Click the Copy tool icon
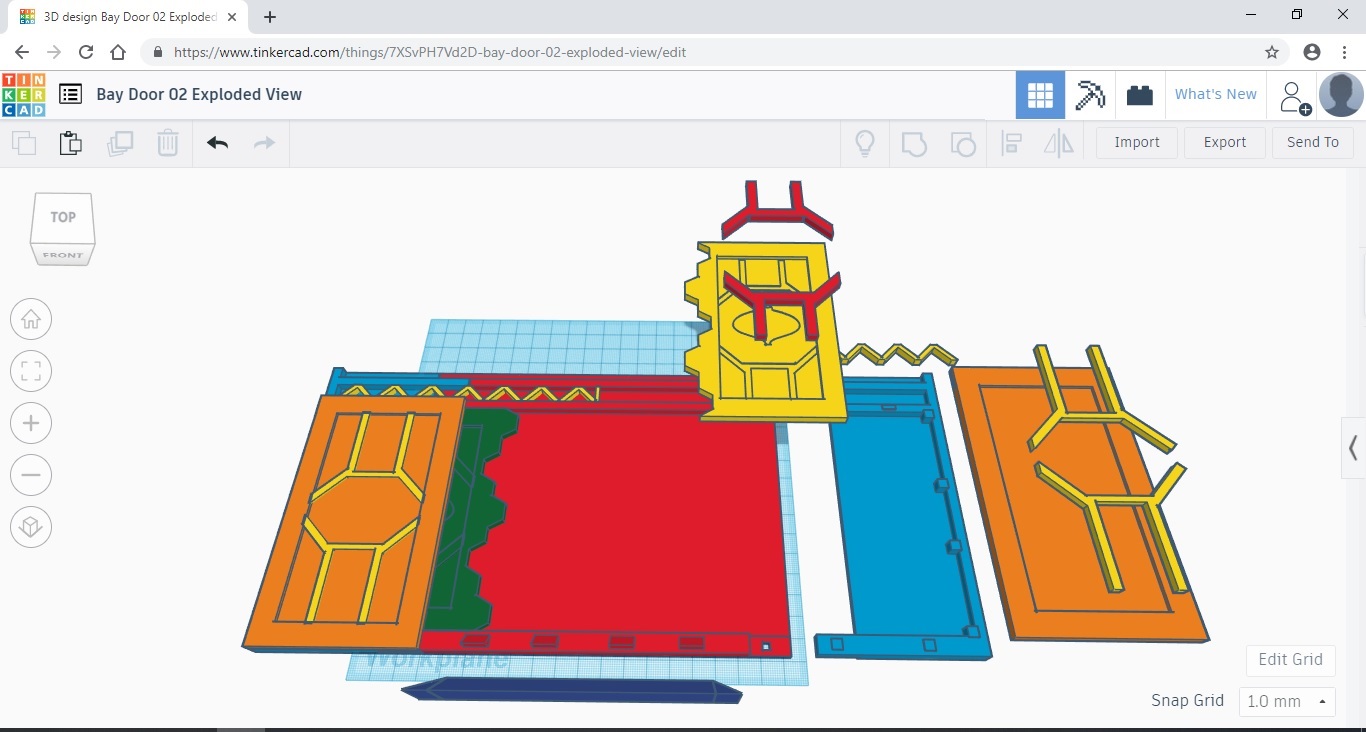The height and width of the screenshot is (732, 1366). [x=24, y=143]
